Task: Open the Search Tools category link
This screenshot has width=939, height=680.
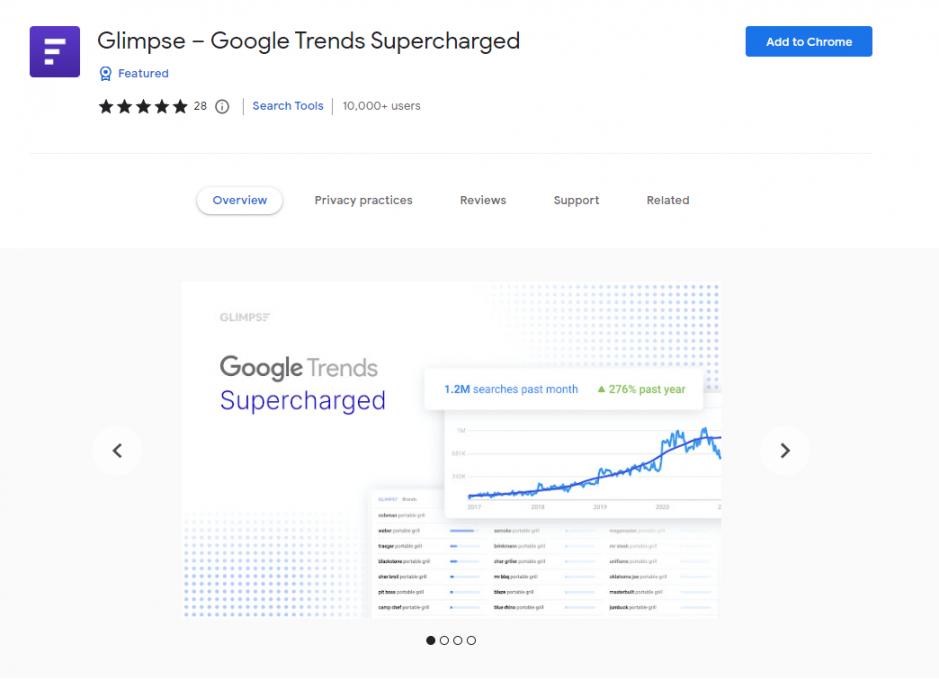Action: pos(287,106)
